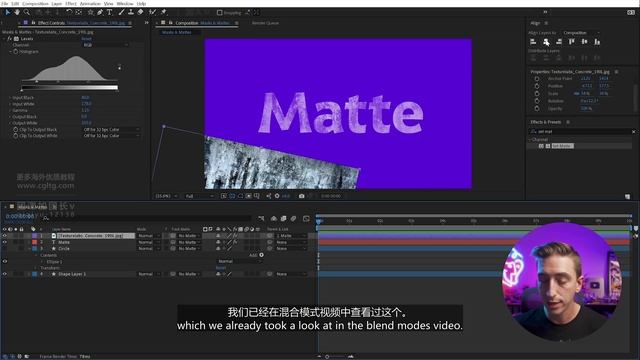Click the effects search input field
Viewport: 640px width, 360px height.
[x=583, y=132]
